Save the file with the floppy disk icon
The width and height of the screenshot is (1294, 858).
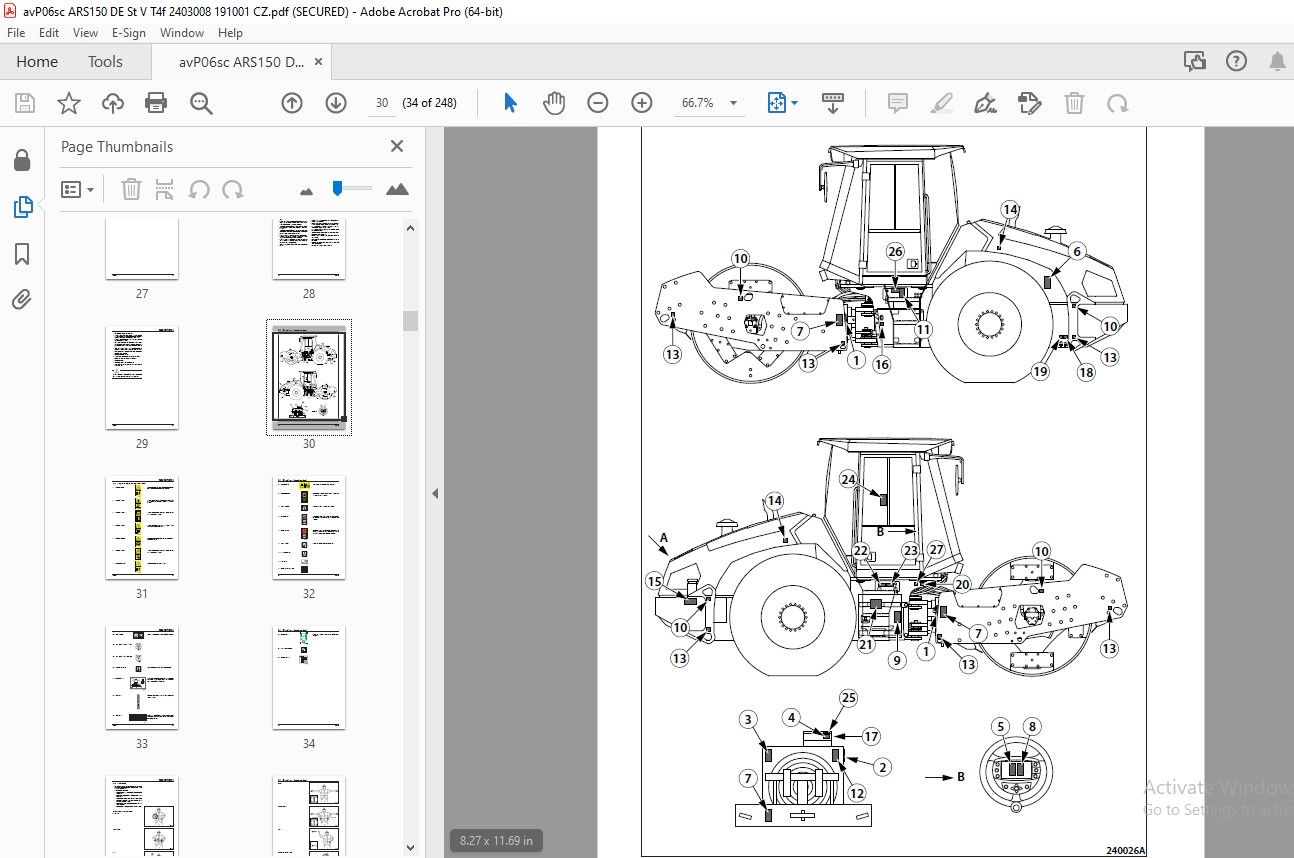click(25, 103)
